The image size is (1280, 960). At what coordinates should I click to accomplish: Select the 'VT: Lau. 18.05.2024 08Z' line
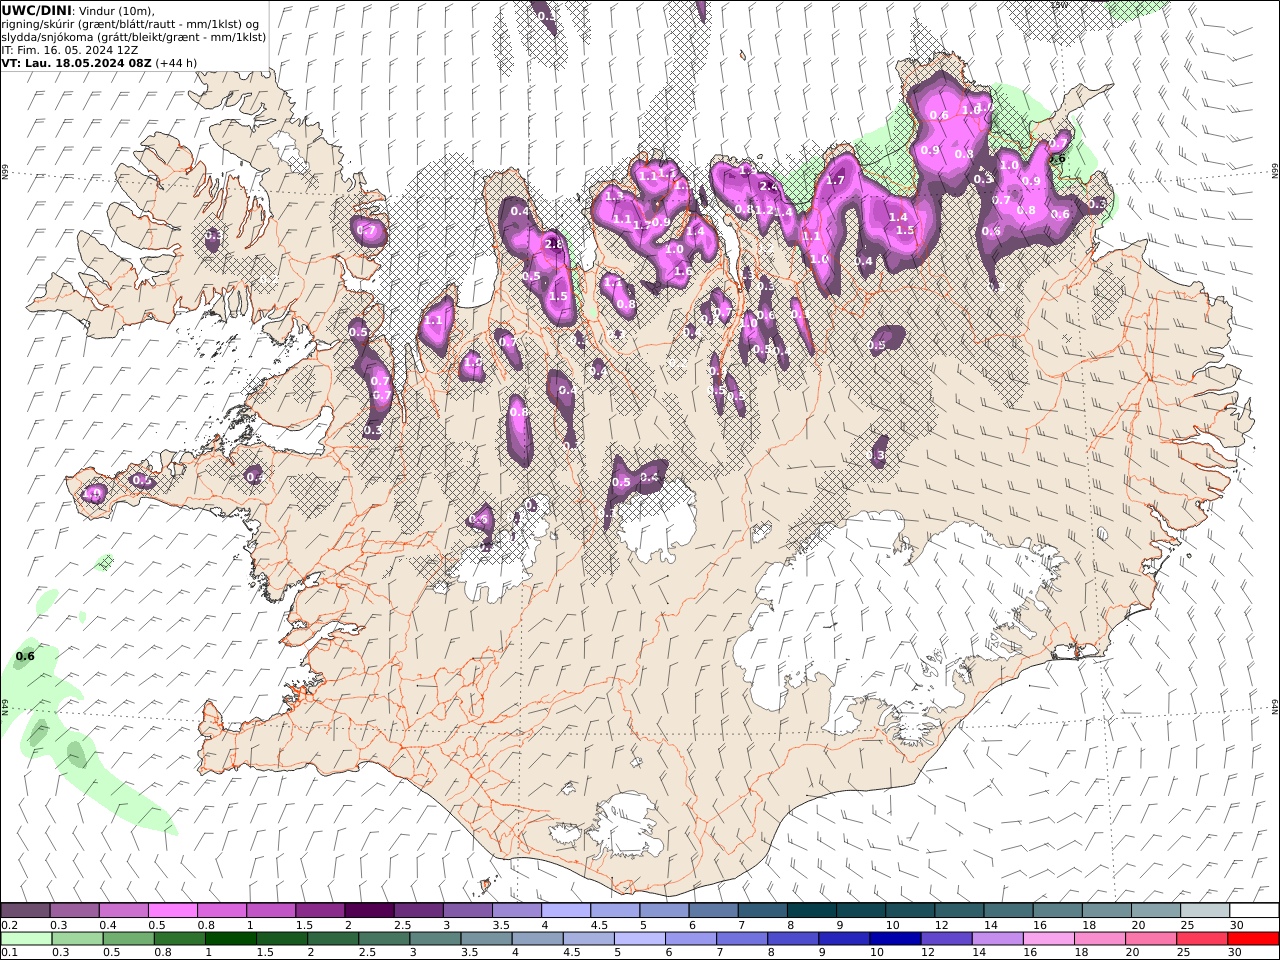(76, 62)
